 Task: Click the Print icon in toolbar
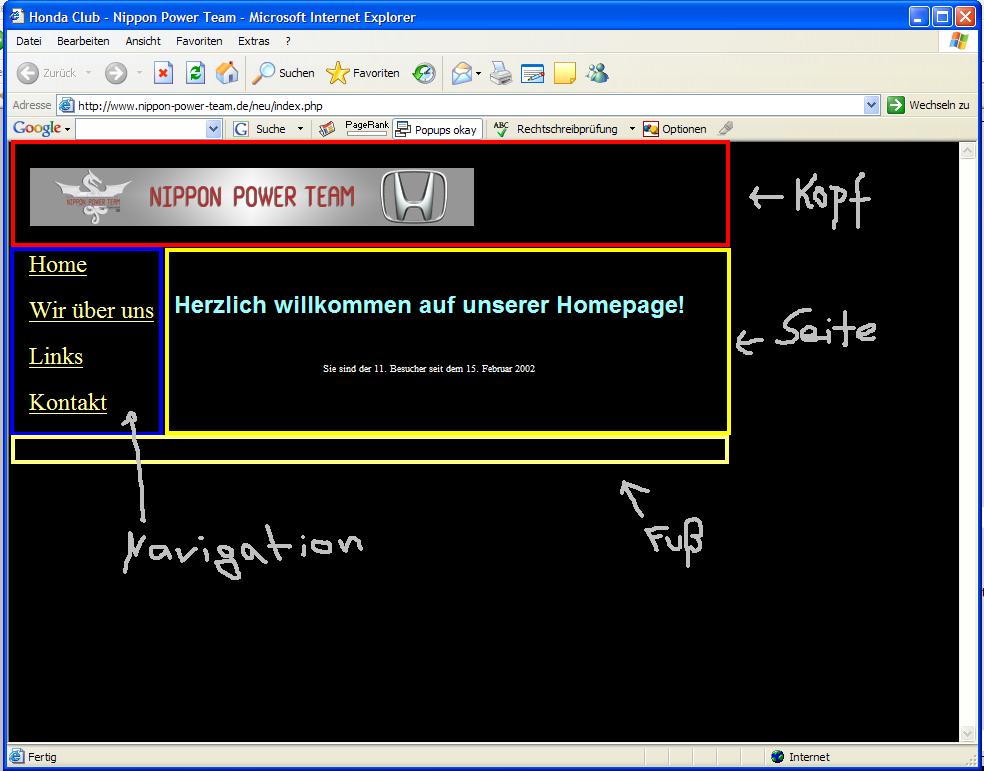click(x=501, y=73)
